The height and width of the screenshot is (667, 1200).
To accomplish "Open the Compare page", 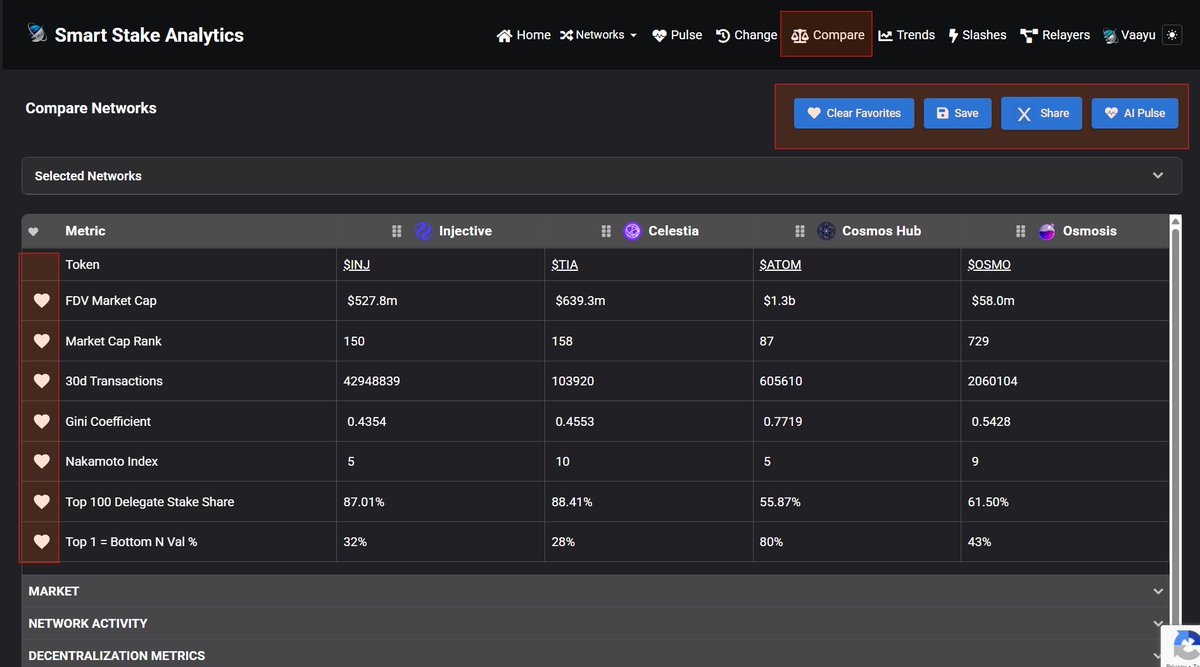I will coord(827,35).
